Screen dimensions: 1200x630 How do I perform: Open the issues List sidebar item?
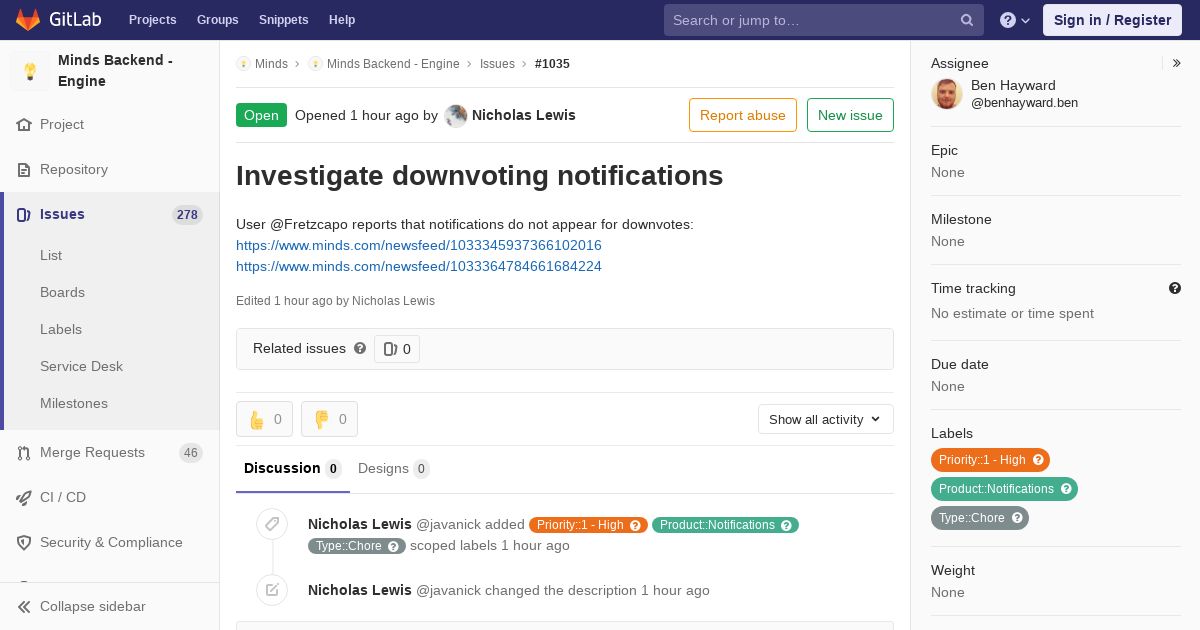(51, 255)
